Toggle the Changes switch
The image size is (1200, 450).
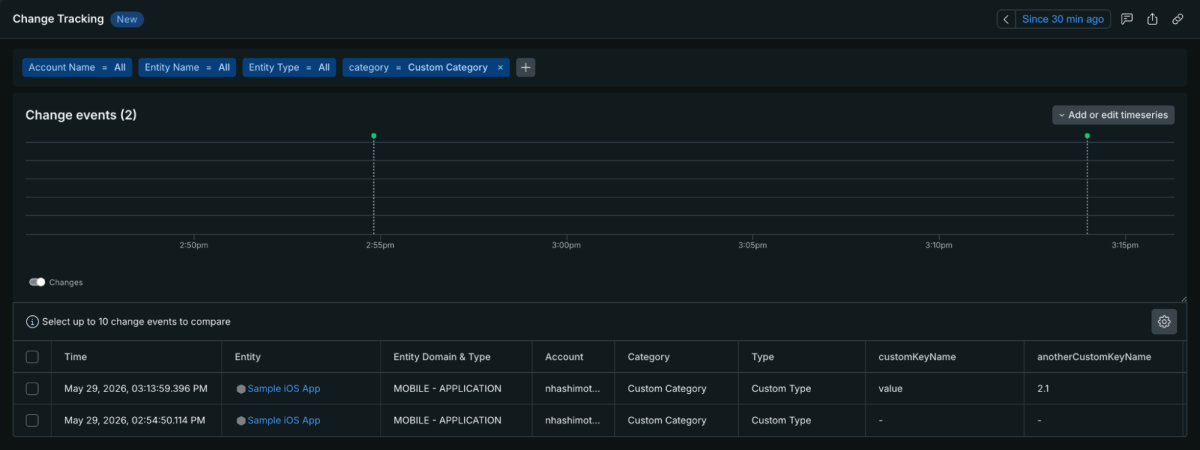tap(37, 282)
